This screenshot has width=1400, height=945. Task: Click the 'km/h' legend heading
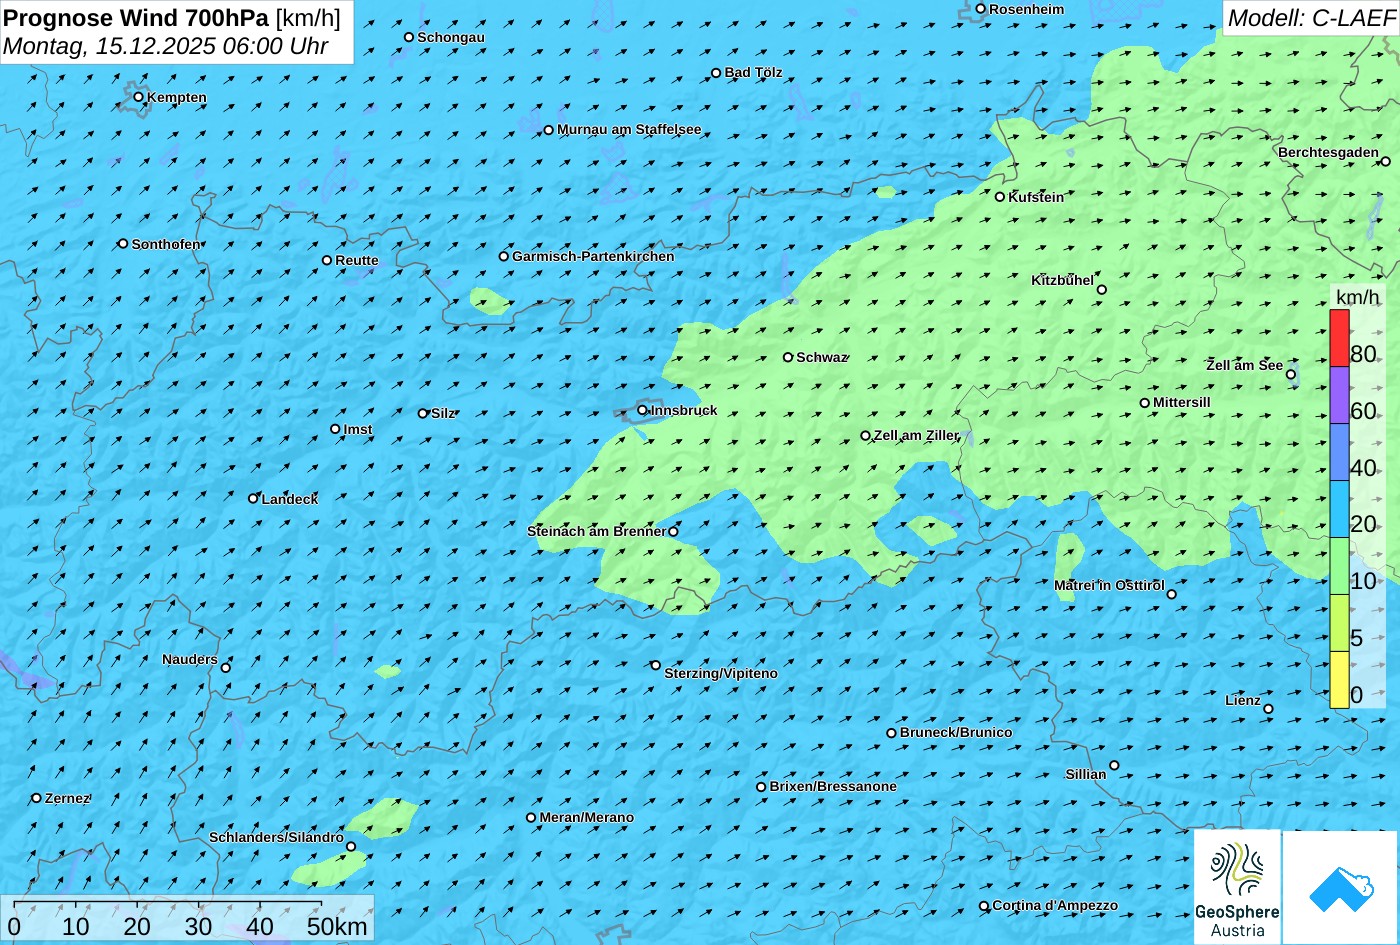(1358, 298)
